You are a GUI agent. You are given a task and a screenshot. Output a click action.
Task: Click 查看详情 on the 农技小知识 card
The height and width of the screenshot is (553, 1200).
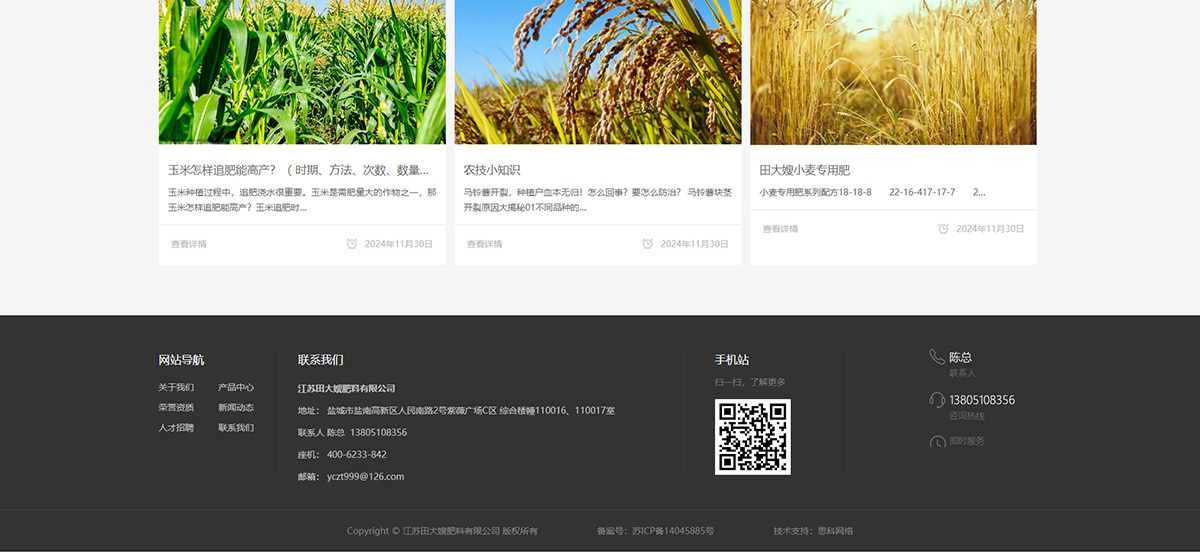[485, 244]
